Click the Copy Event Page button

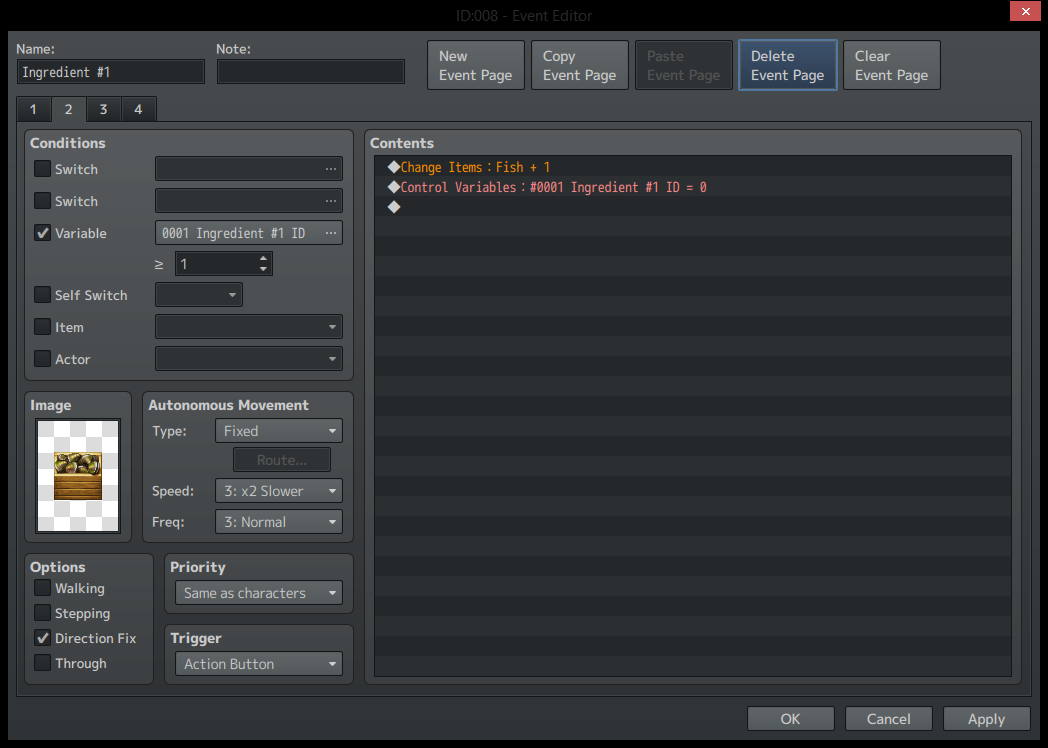click(x=579, y=66)
